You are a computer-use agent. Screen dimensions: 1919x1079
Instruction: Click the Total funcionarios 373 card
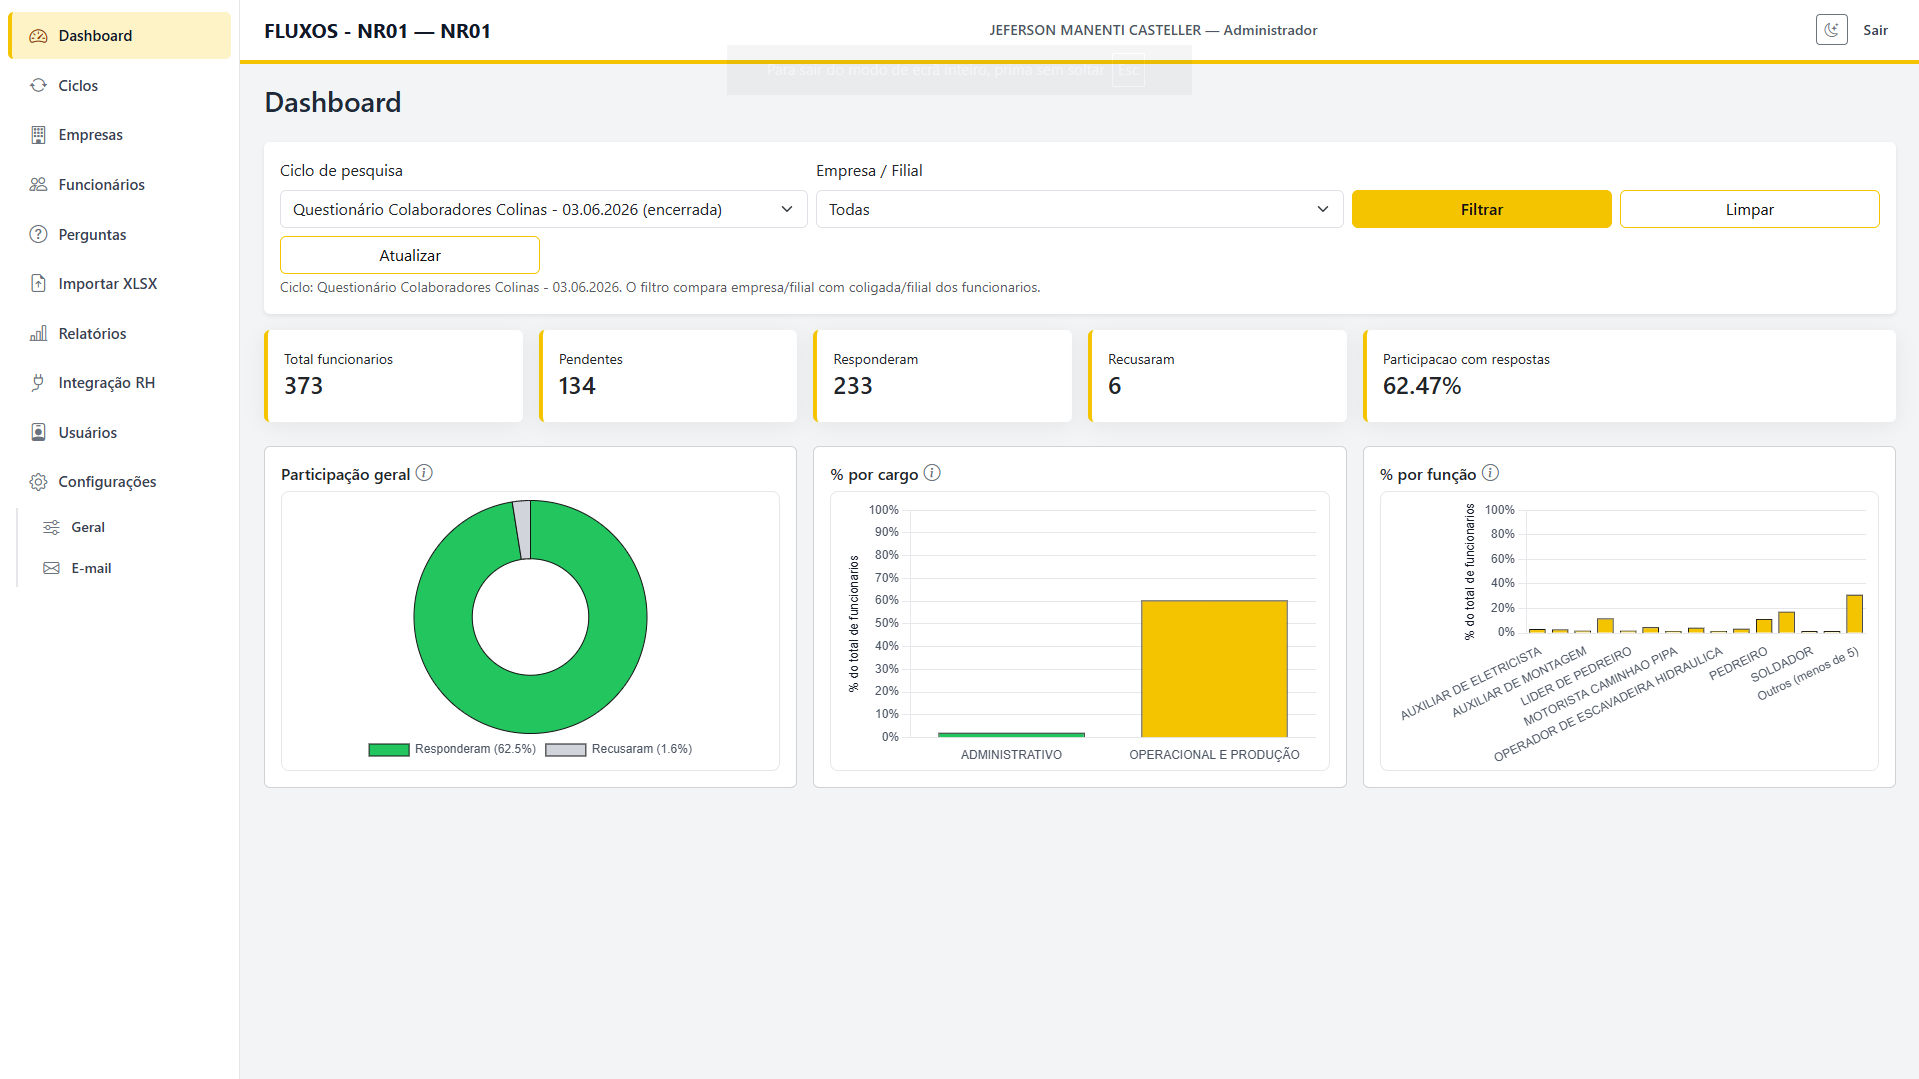click(394, 376)
